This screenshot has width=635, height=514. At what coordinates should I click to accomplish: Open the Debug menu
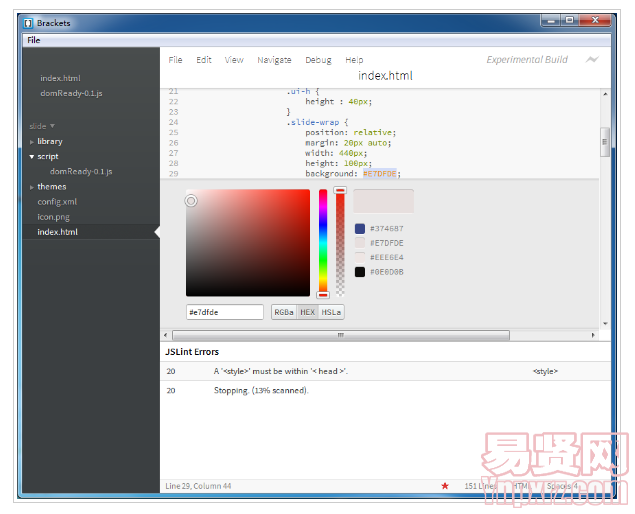click(x=318, y=60)
